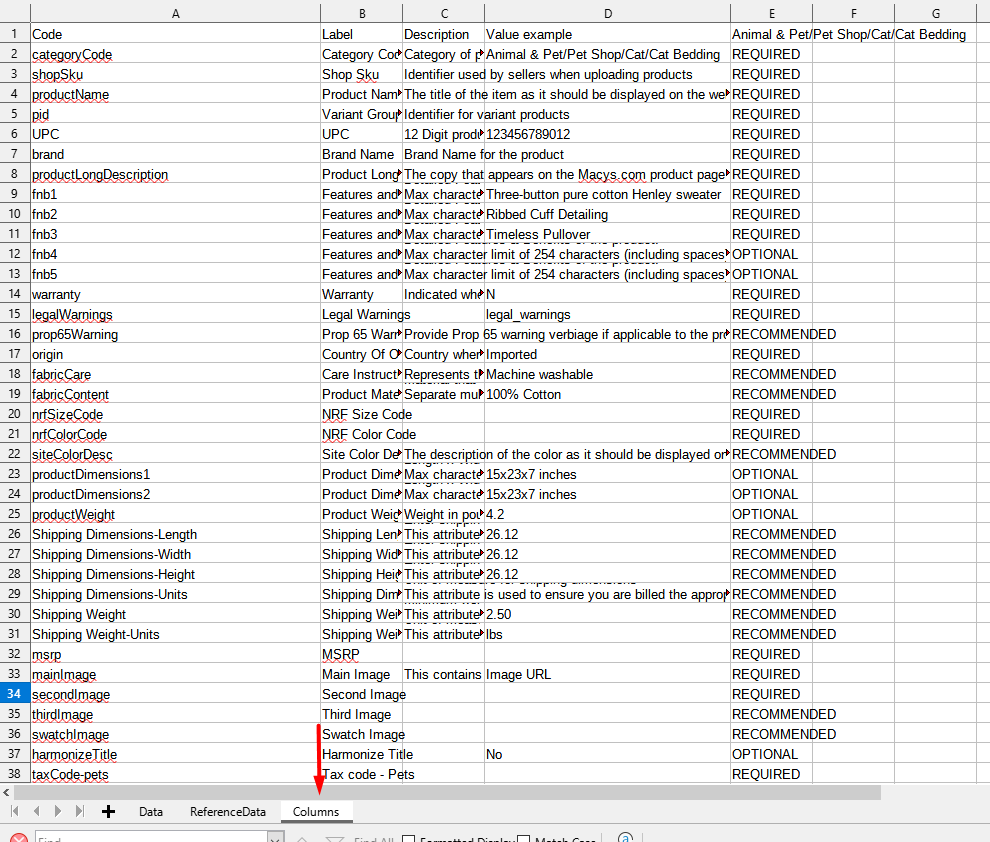Select column D header

(x=607, y=13)
